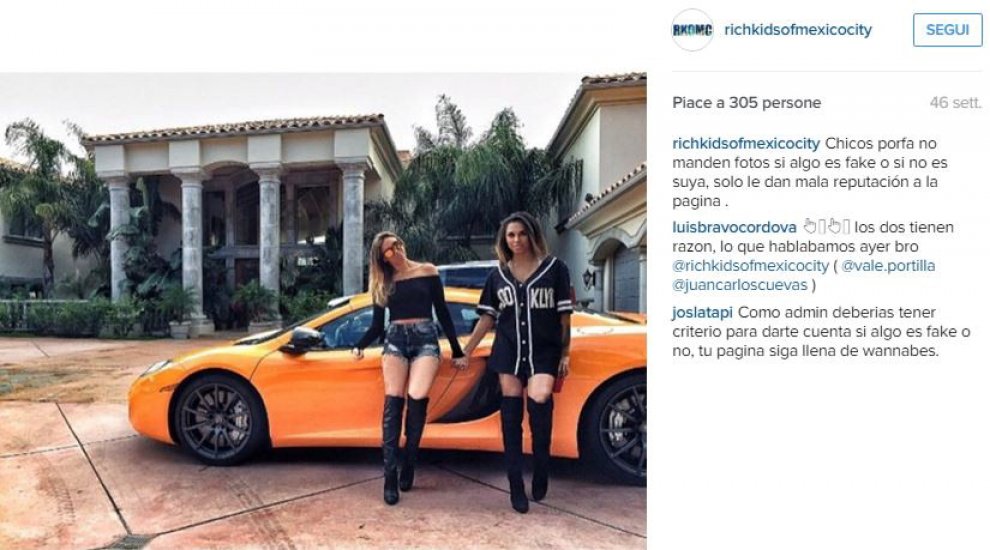Click the 46 sett. timestamp
This screenshot has width=990, height=550.
pyautogui.click(x=955, y=103)
